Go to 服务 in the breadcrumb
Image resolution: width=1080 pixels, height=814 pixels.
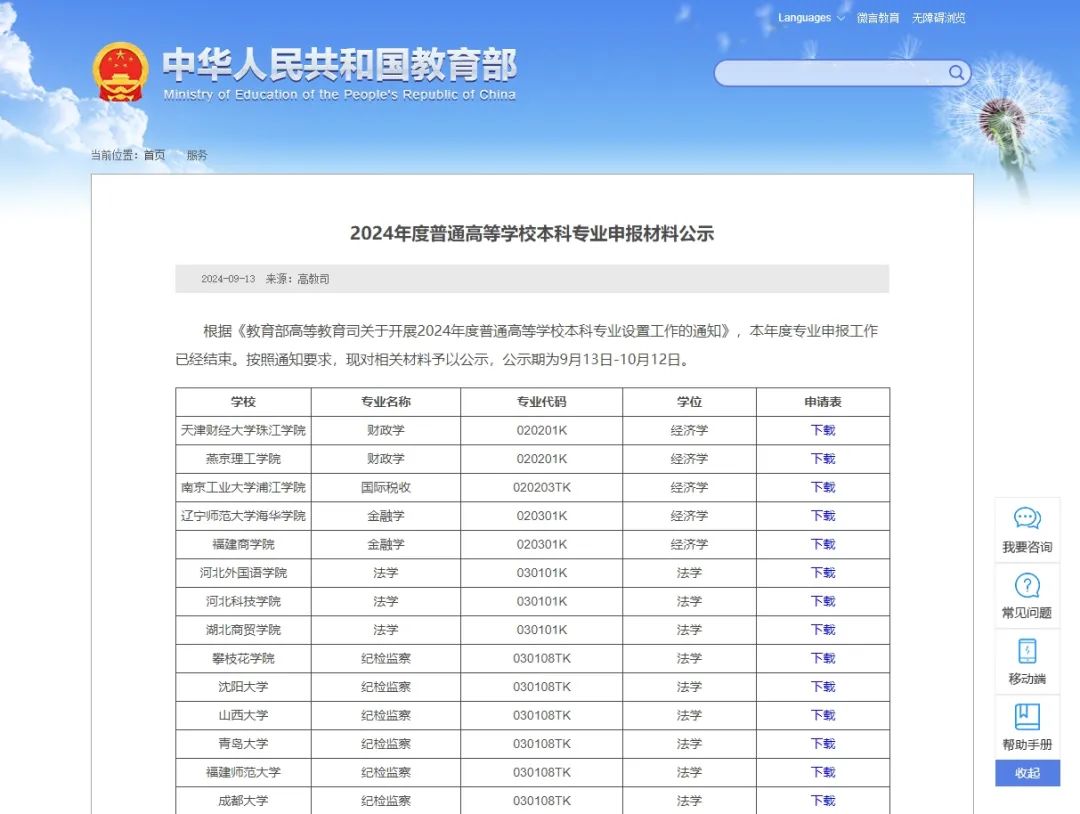197,155
